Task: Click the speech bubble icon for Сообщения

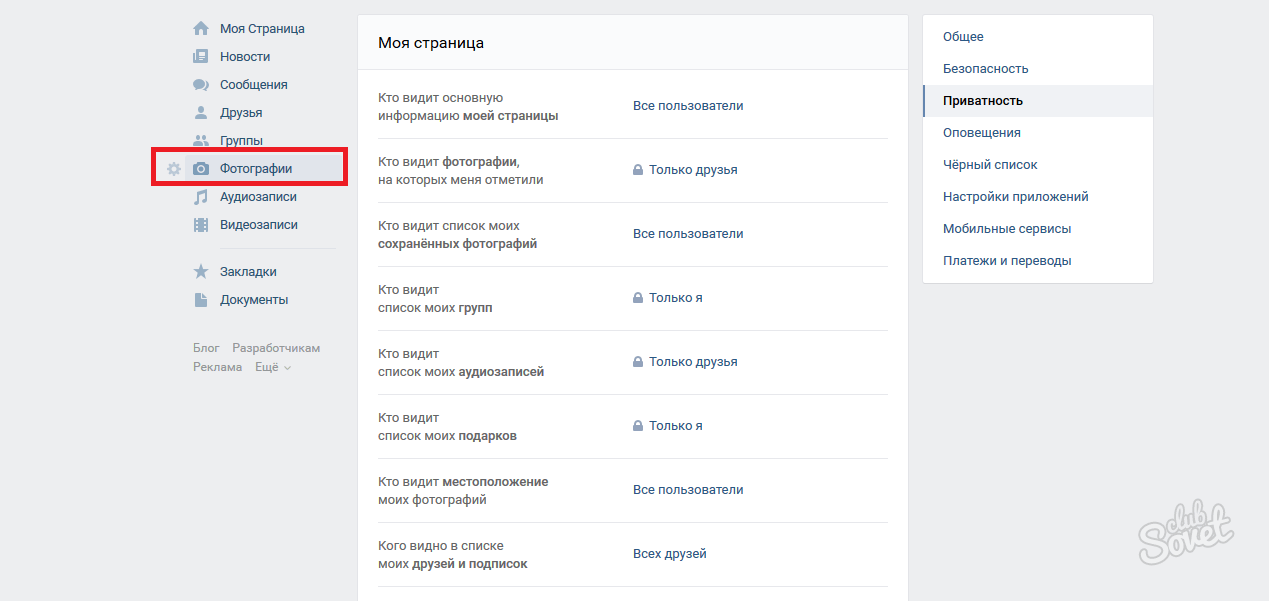Action: click(201, 85)
